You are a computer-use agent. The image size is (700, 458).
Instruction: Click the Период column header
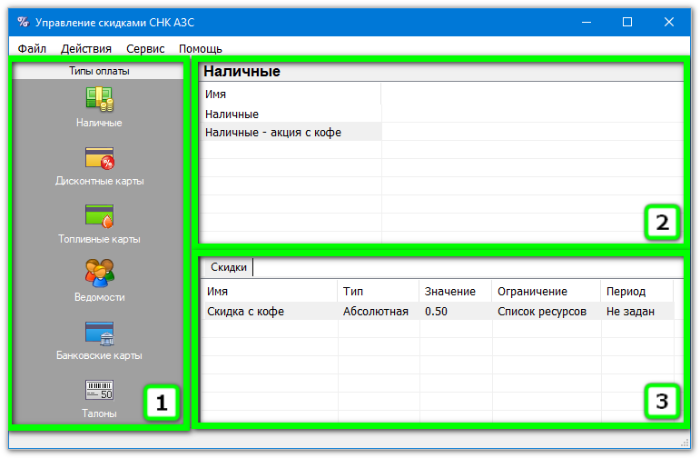click(625, 291)
